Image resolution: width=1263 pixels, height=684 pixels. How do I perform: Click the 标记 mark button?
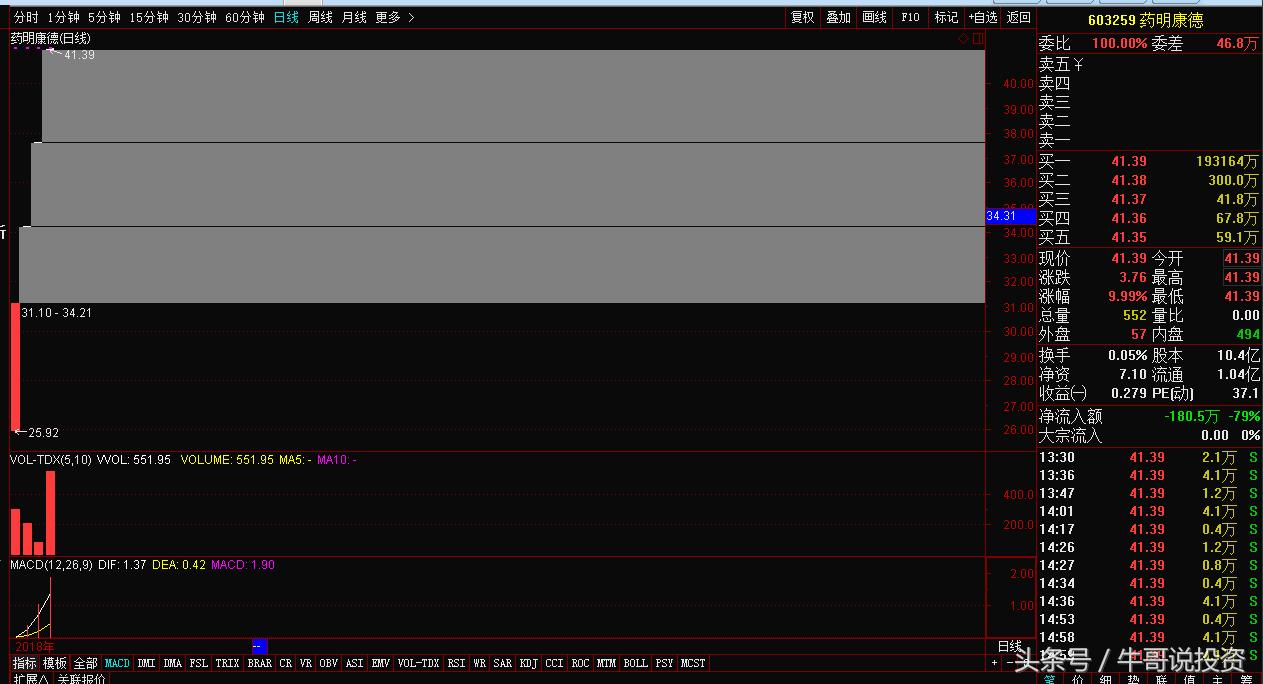pyautogui.click(x=946, y=17)
